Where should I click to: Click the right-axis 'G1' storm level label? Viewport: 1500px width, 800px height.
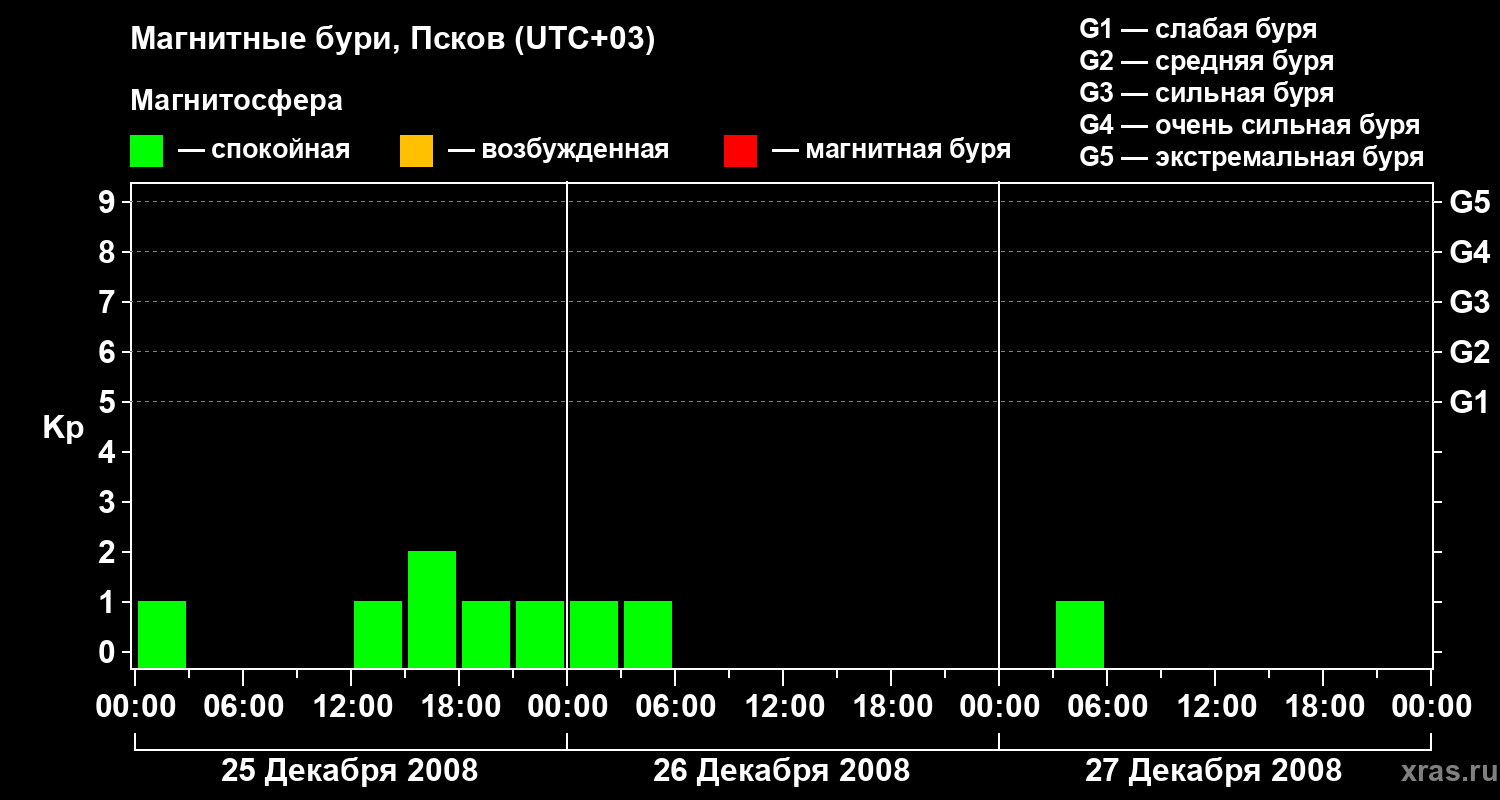[1469, 402]
